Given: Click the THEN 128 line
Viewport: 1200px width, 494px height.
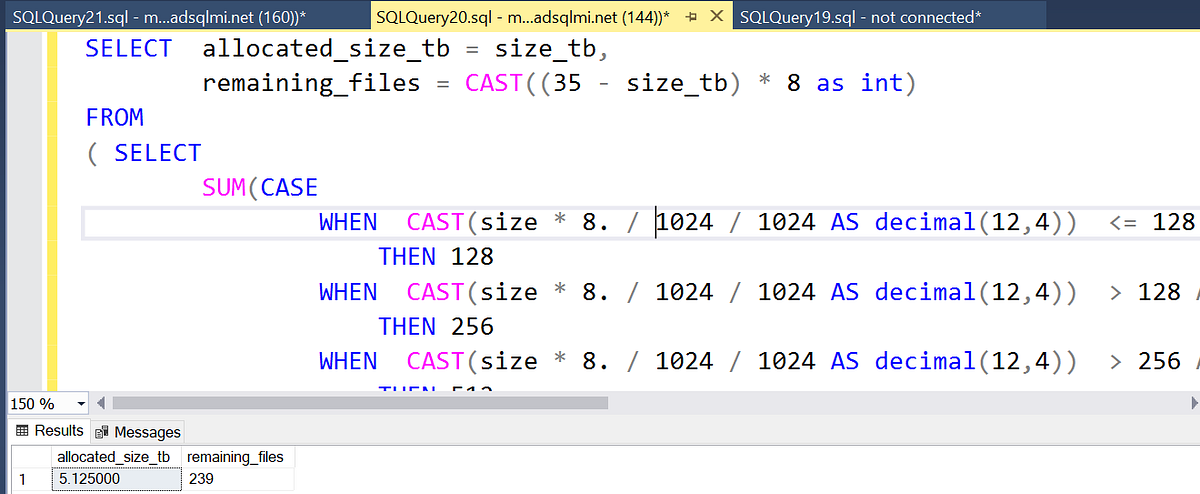Looking at the screenshot, I should point(436,257).
